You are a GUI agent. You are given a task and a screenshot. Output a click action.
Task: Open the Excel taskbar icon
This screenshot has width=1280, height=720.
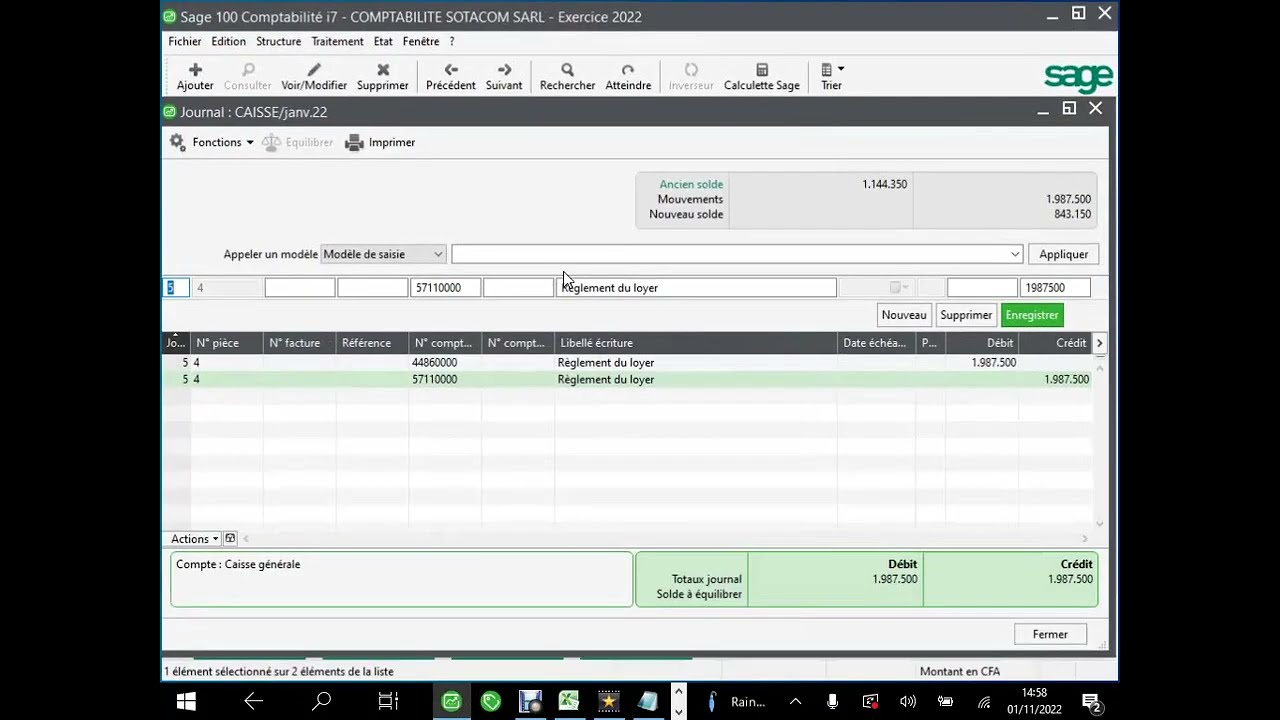[x=569, y=701]
